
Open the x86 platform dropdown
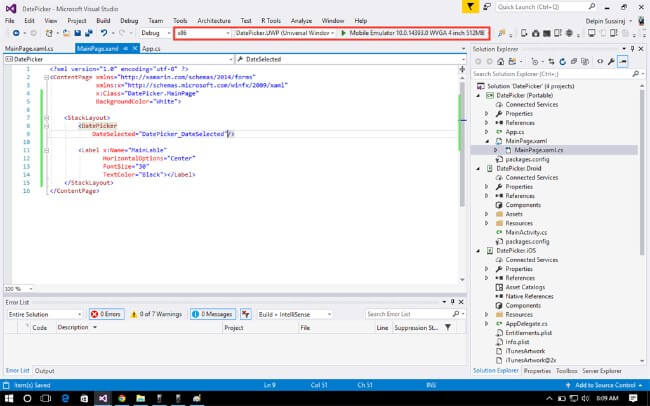tap(200, 33)
